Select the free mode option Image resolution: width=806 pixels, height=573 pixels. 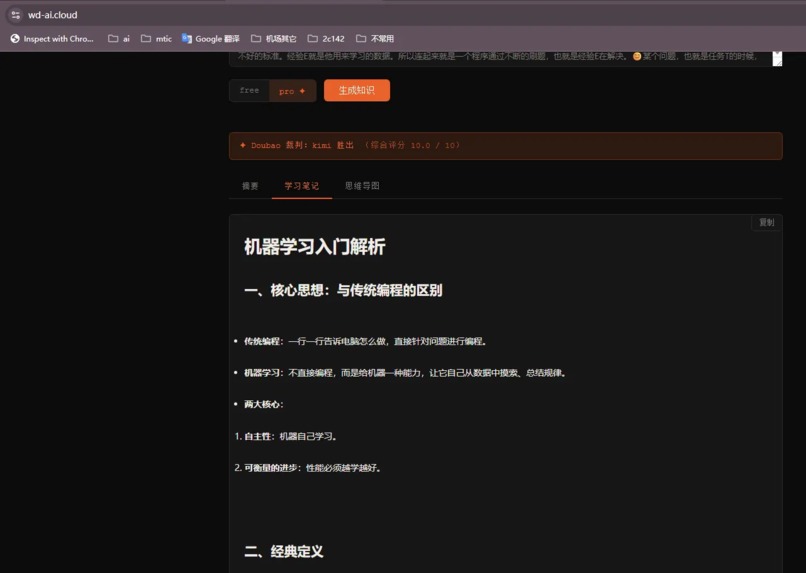click(x=249, y=90)
